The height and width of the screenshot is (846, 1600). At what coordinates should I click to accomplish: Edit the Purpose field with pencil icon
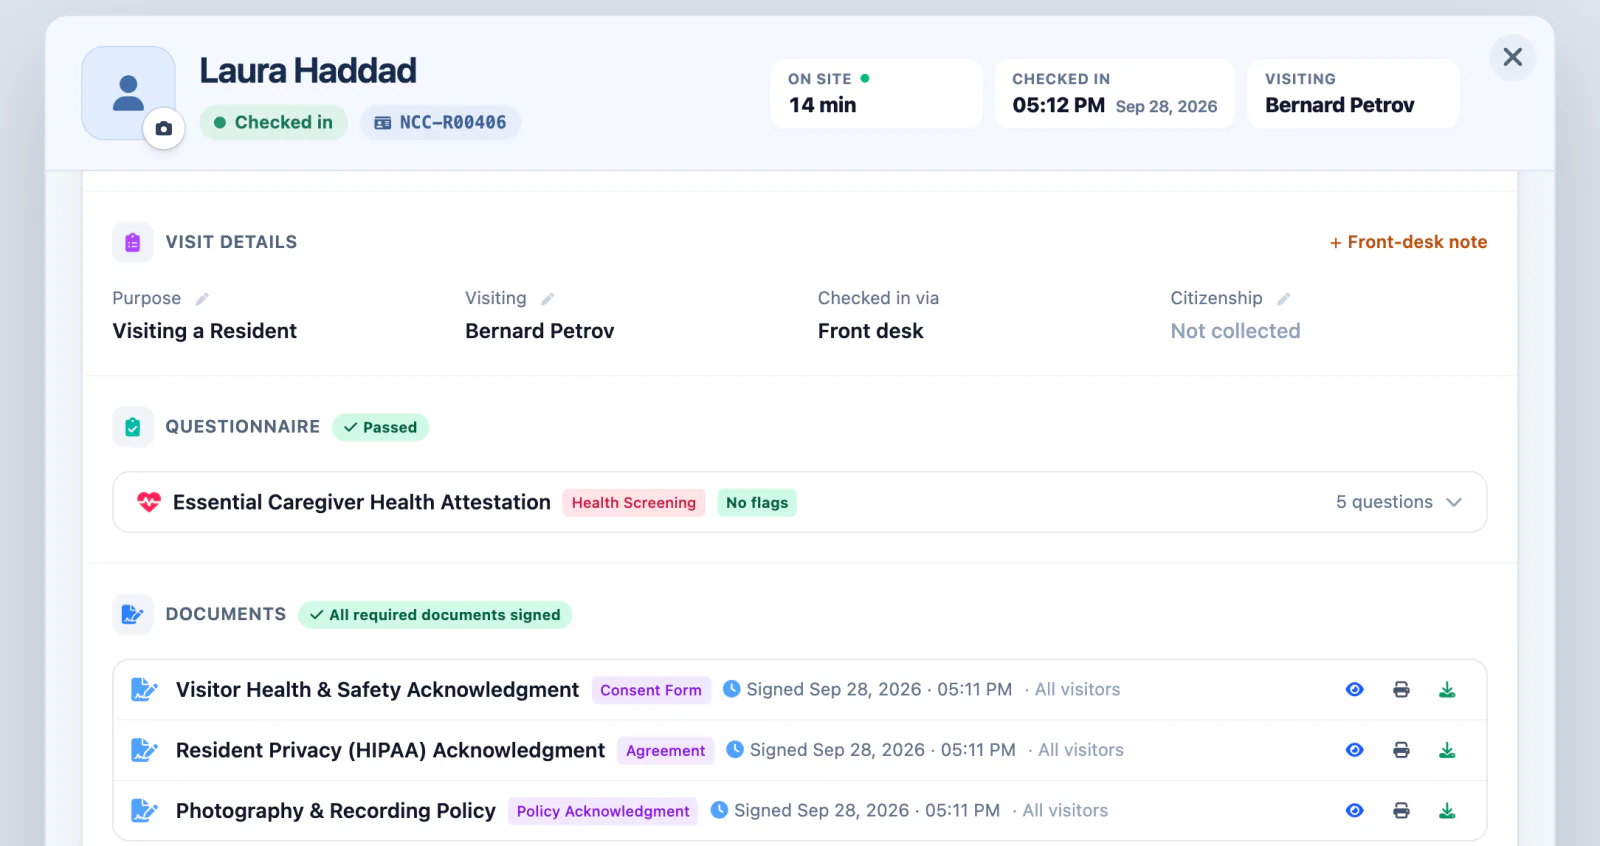(202, 299)
